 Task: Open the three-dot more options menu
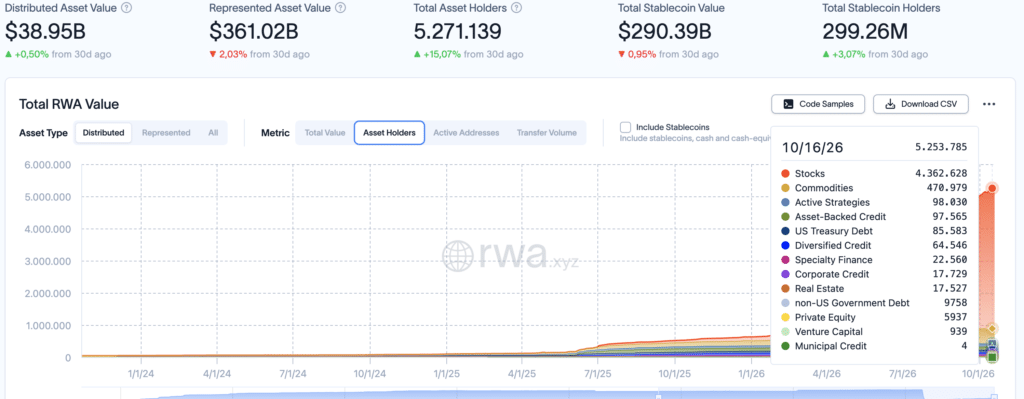(x=989, y=104)
